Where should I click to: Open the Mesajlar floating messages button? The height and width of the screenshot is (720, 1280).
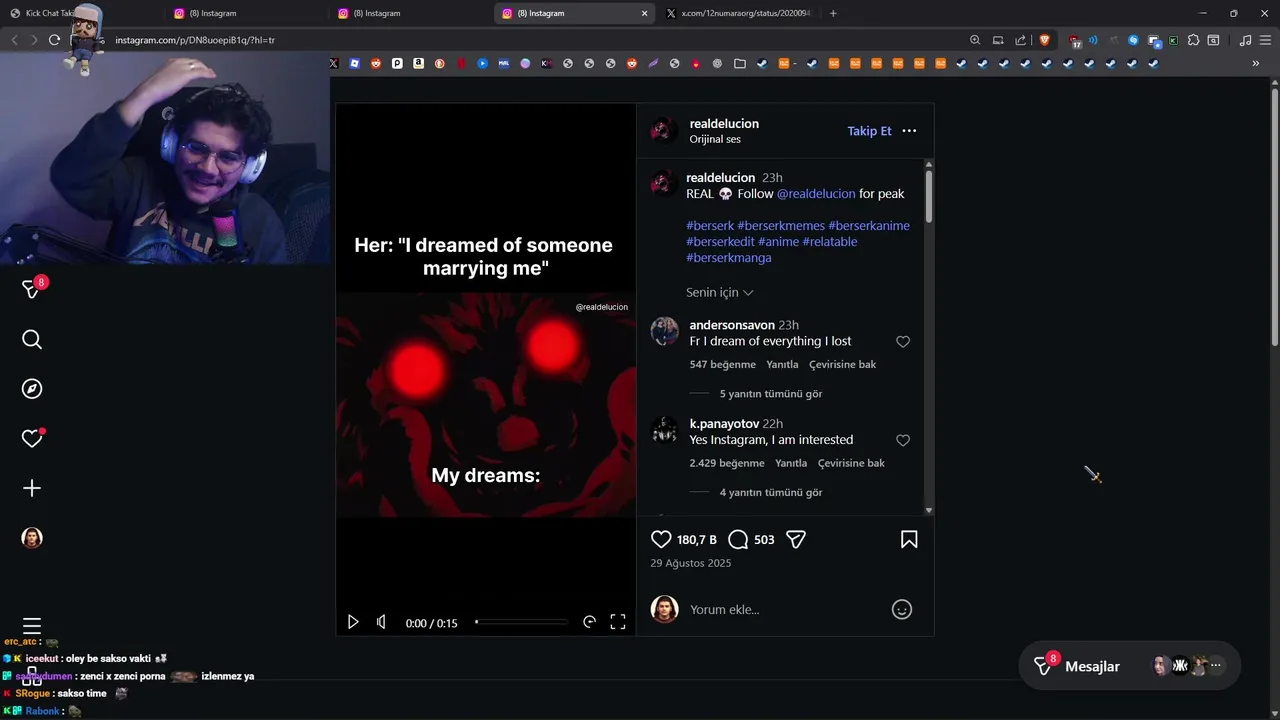[1129, 666]
